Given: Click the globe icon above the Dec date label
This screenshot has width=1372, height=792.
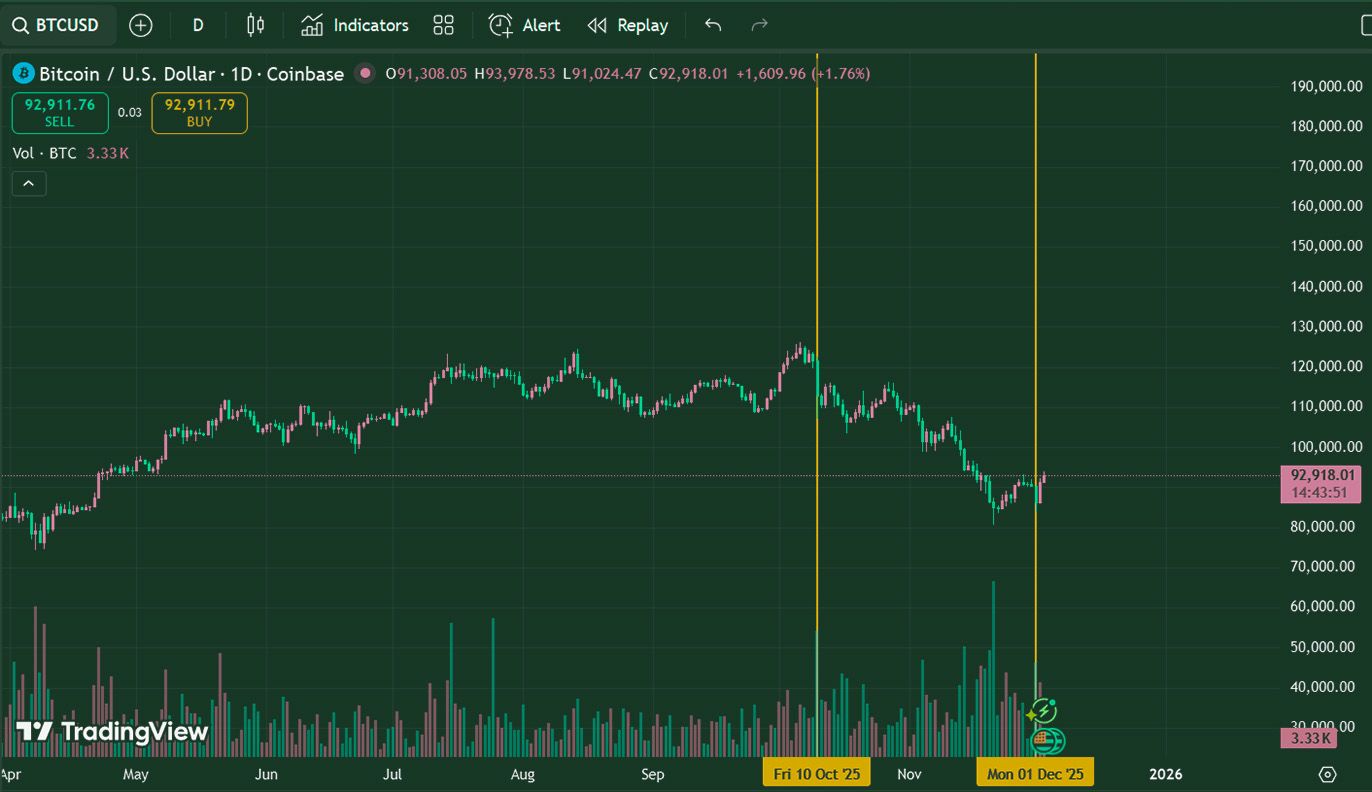Looking at the screenshot, I should (1046, 741).
